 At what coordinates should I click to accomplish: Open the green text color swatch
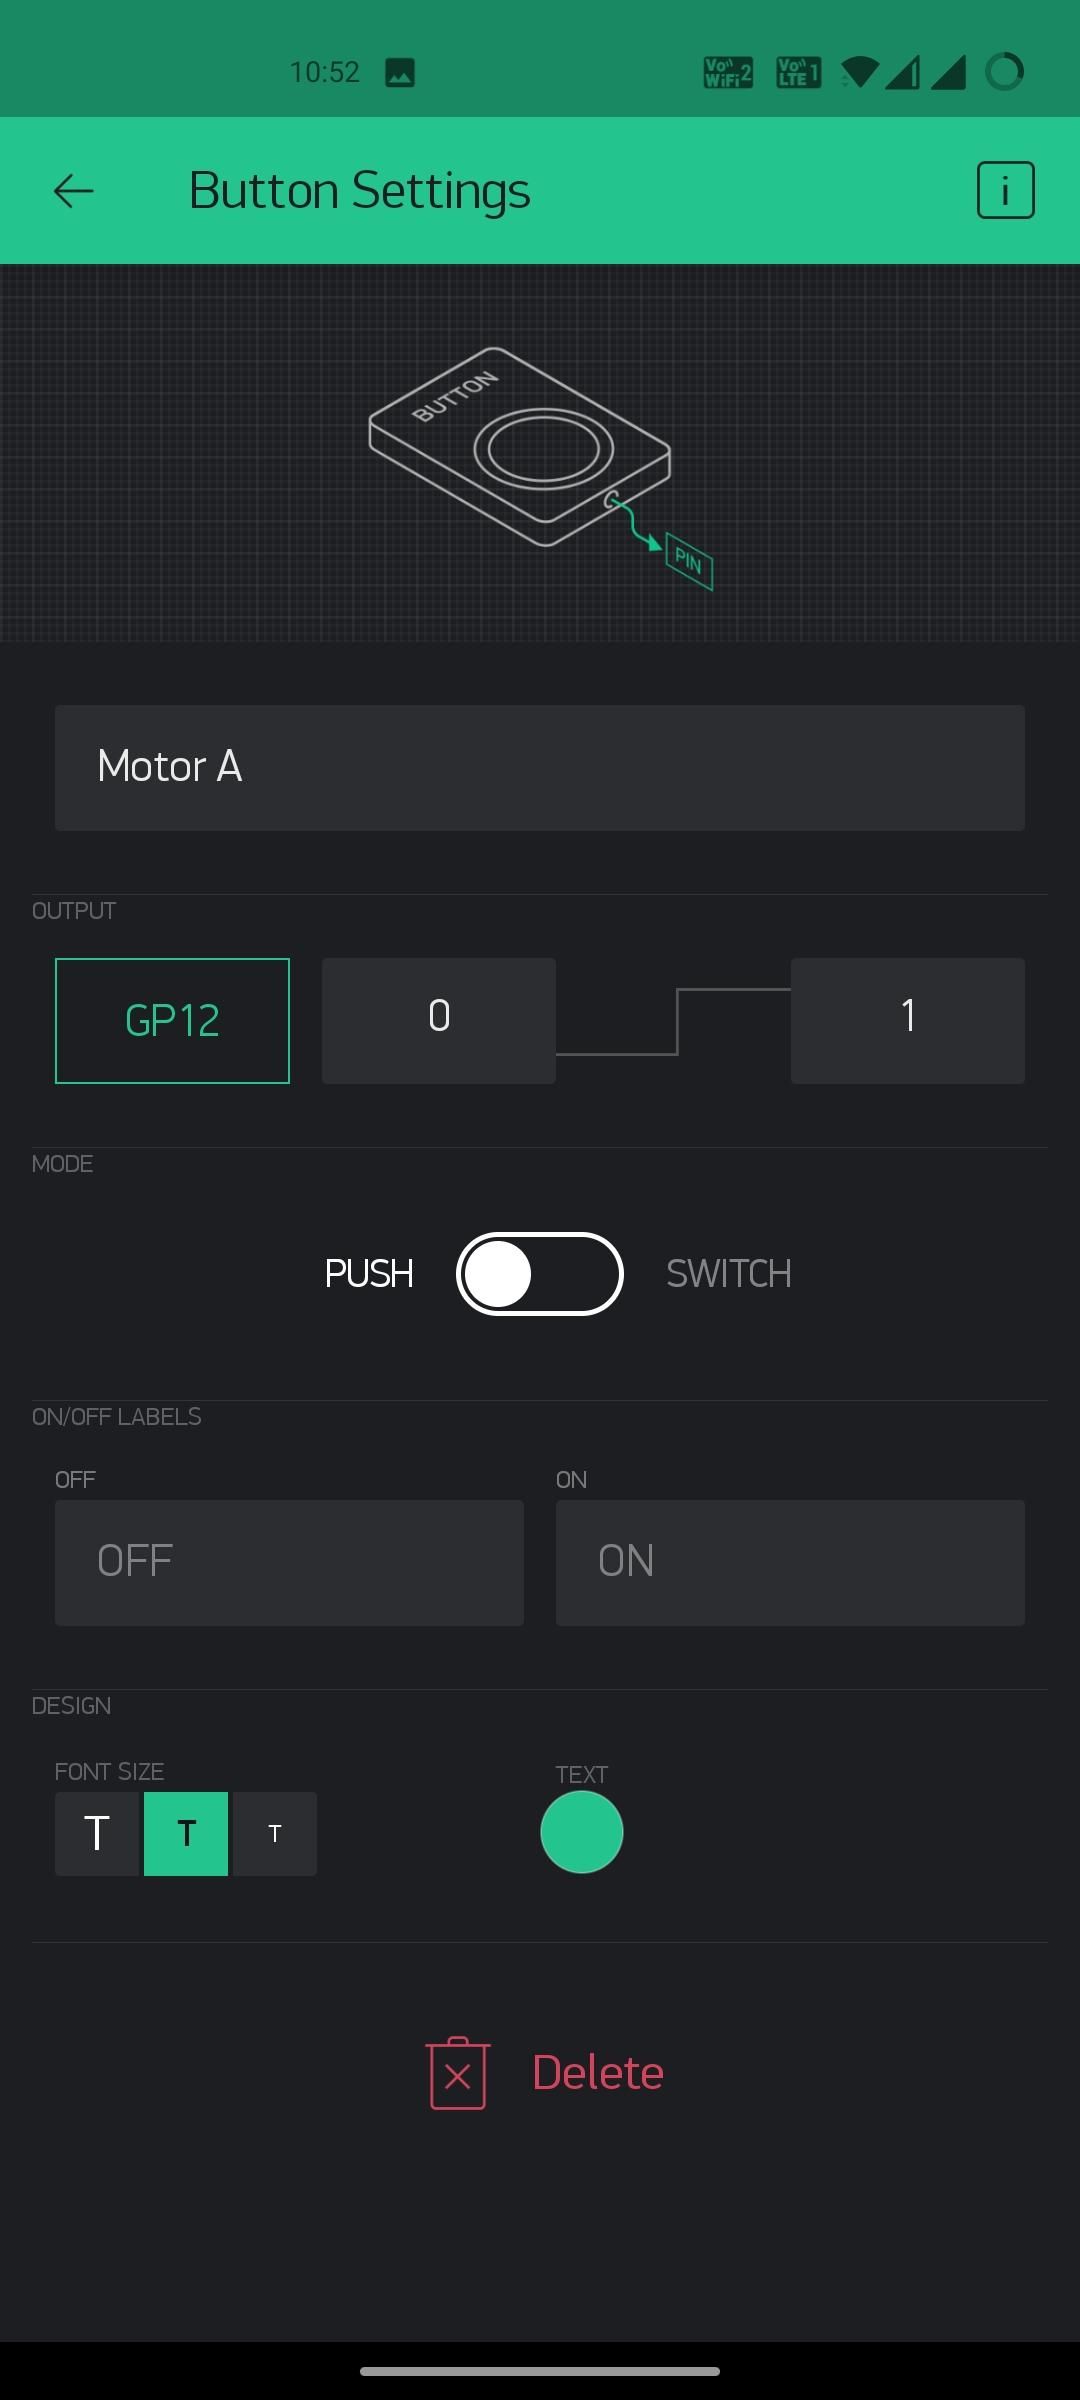[582, 1832]
